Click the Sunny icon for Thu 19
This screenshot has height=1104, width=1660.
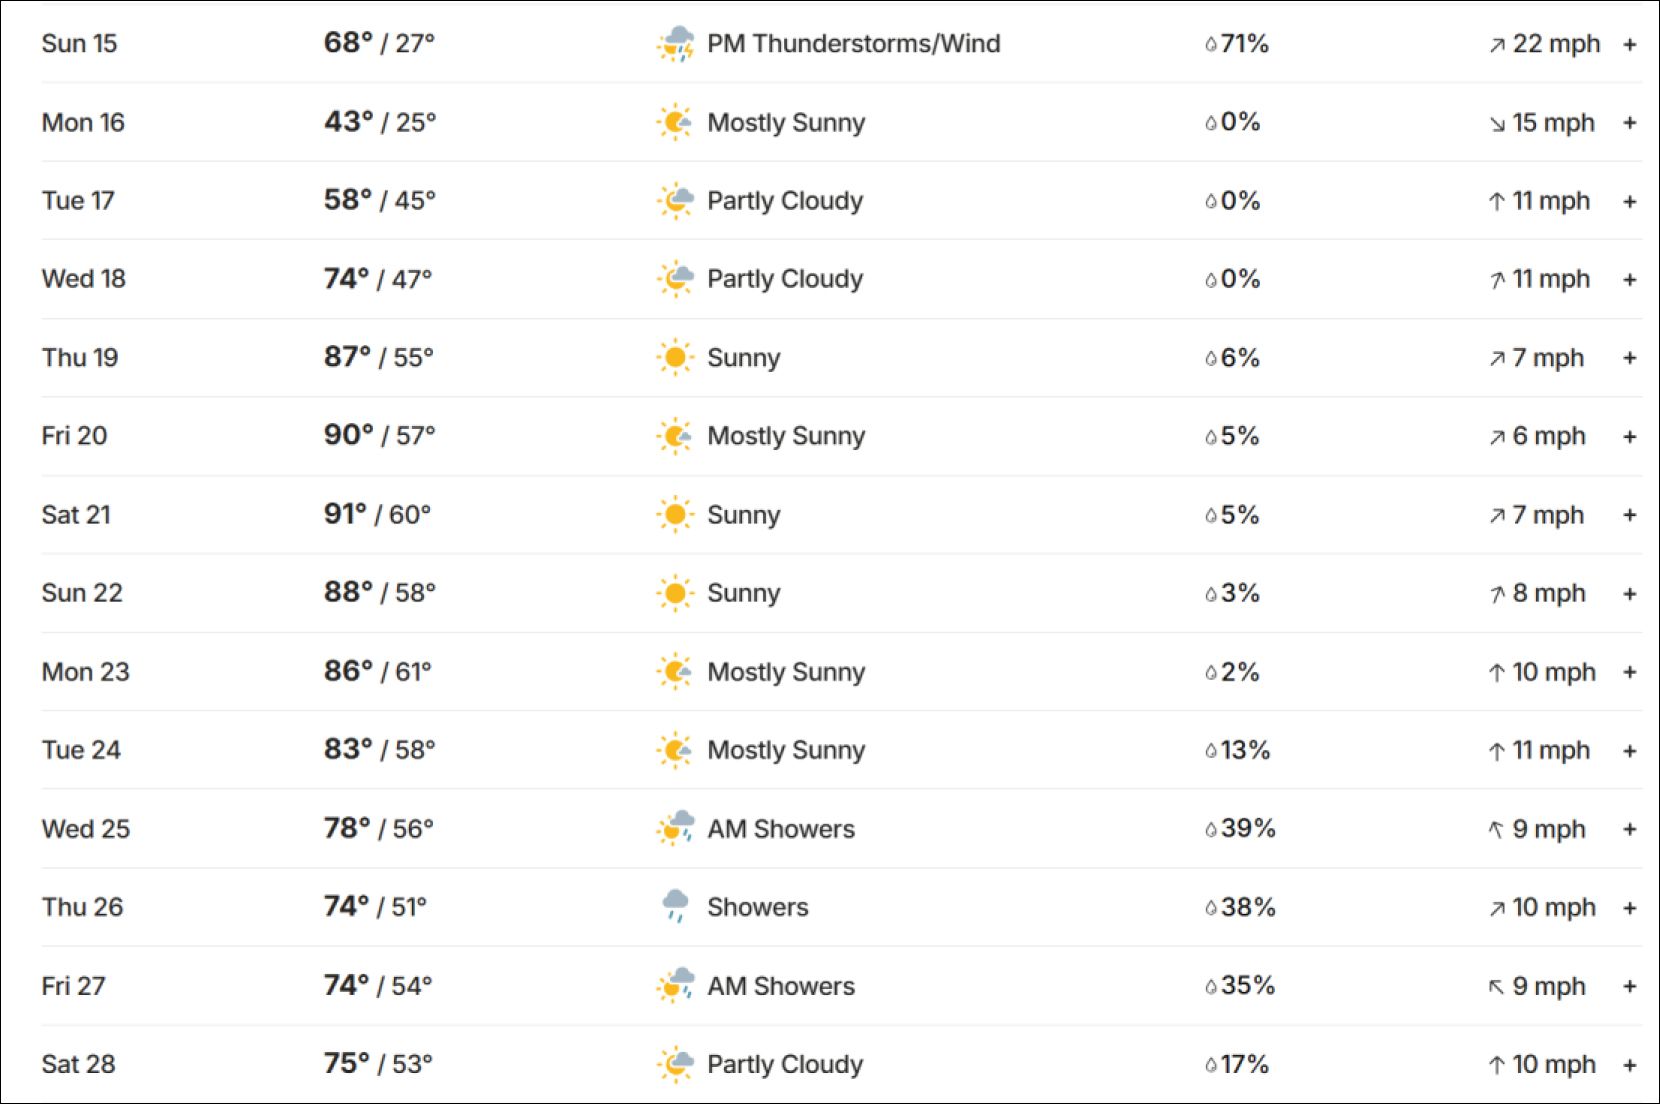click(676, 358)
